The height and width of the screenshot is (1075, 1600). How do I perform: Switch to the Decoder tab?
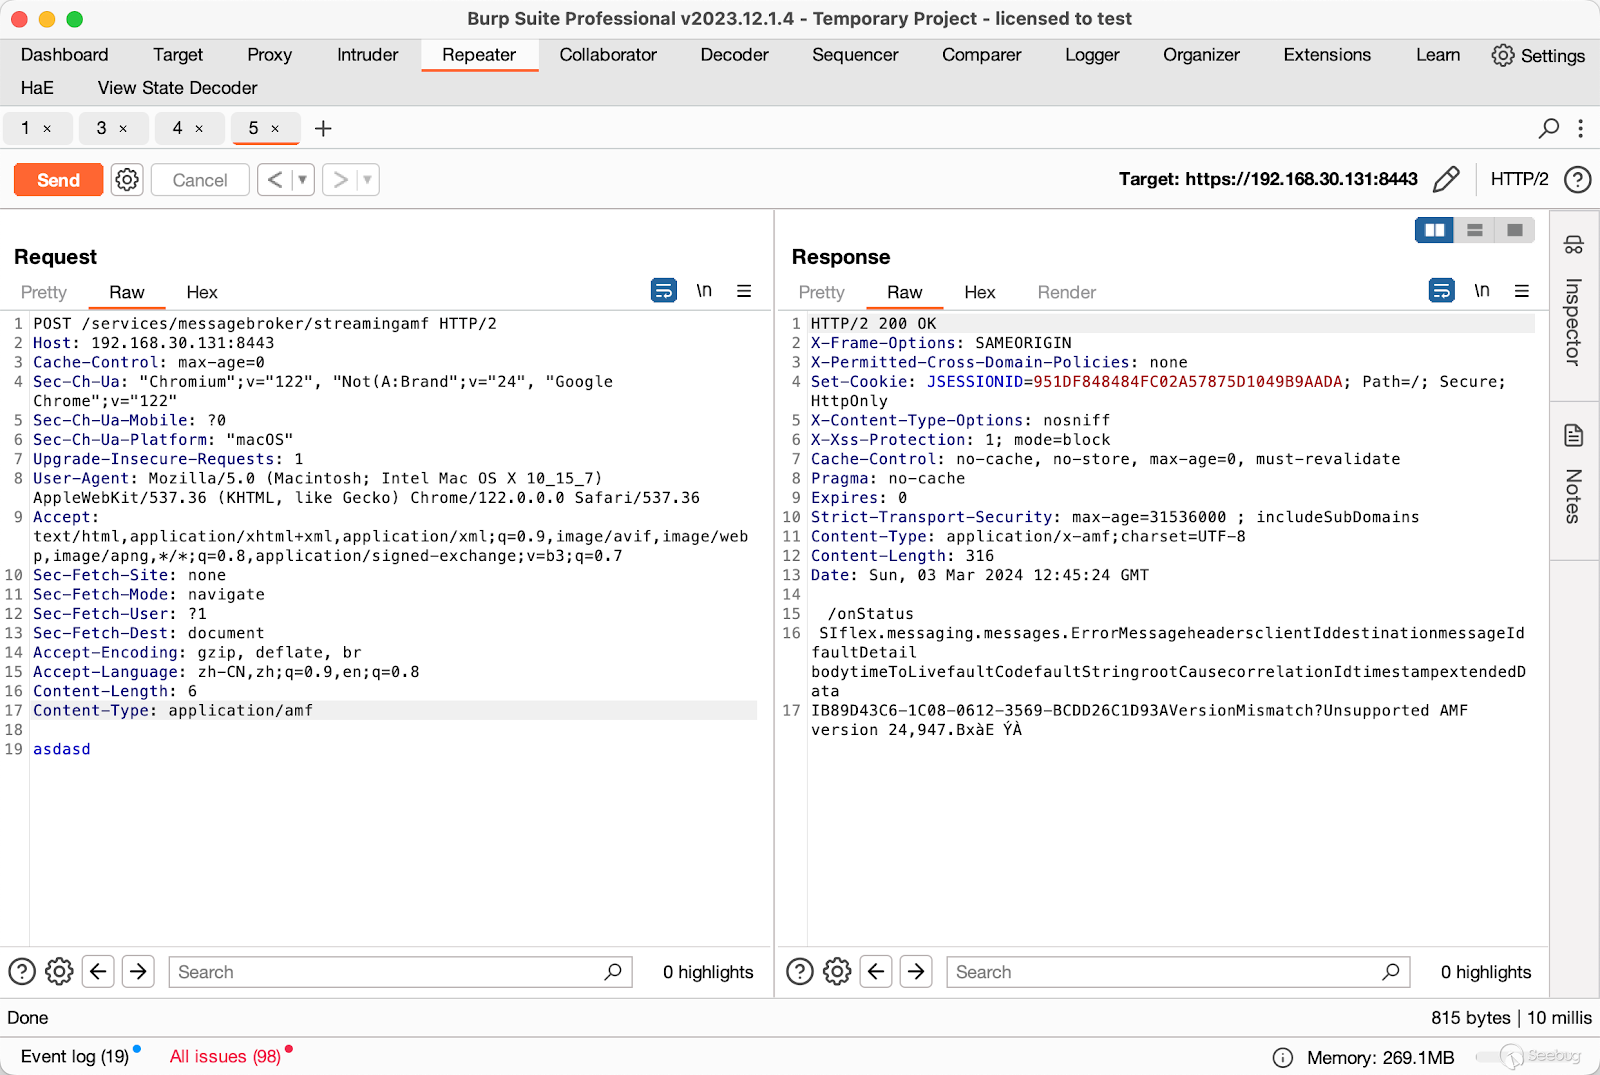click(734, 55)
